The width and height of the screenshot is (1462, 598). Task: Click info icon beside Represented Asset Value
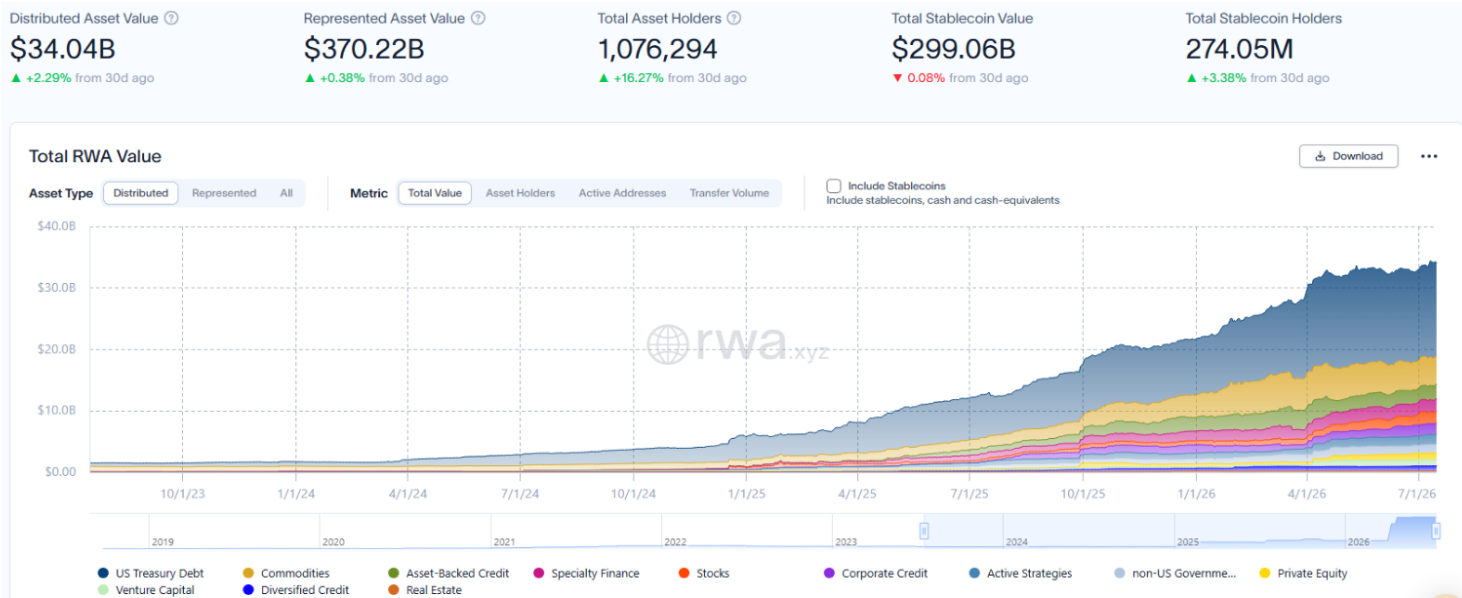[478, 18]
